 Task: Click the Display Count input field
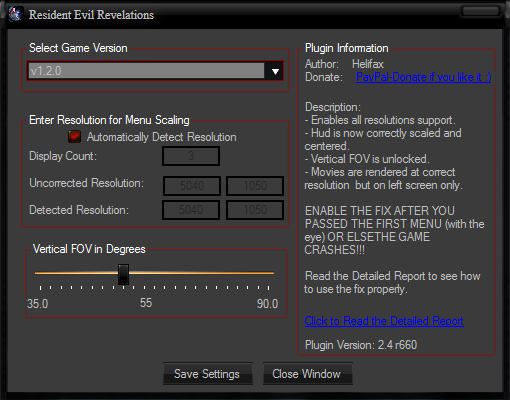click(191, 156)
